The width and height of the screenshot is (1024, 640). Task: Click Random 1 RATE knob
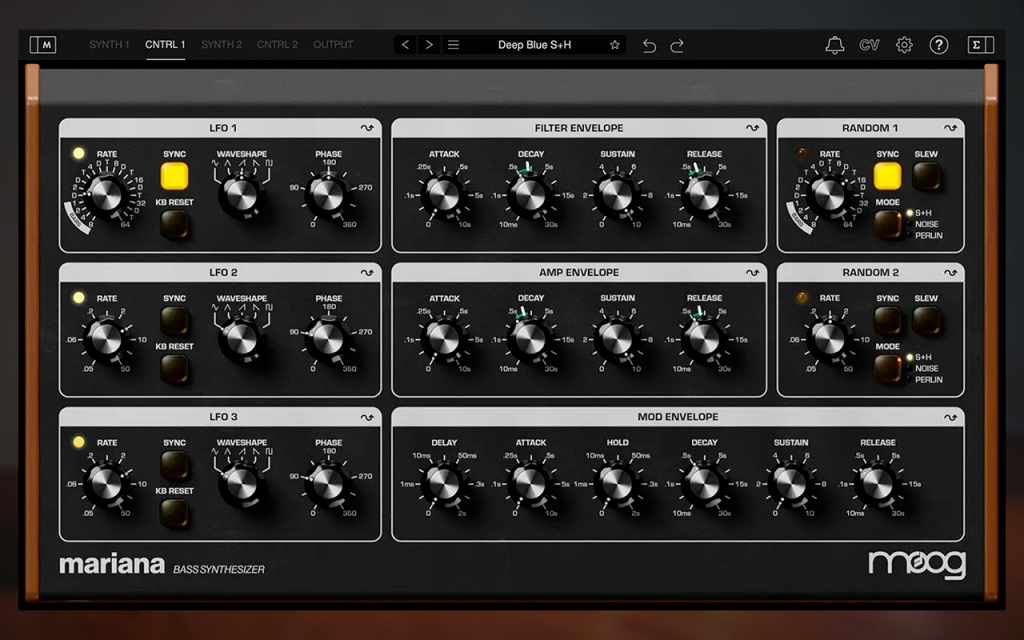click(x=829, y=194)
